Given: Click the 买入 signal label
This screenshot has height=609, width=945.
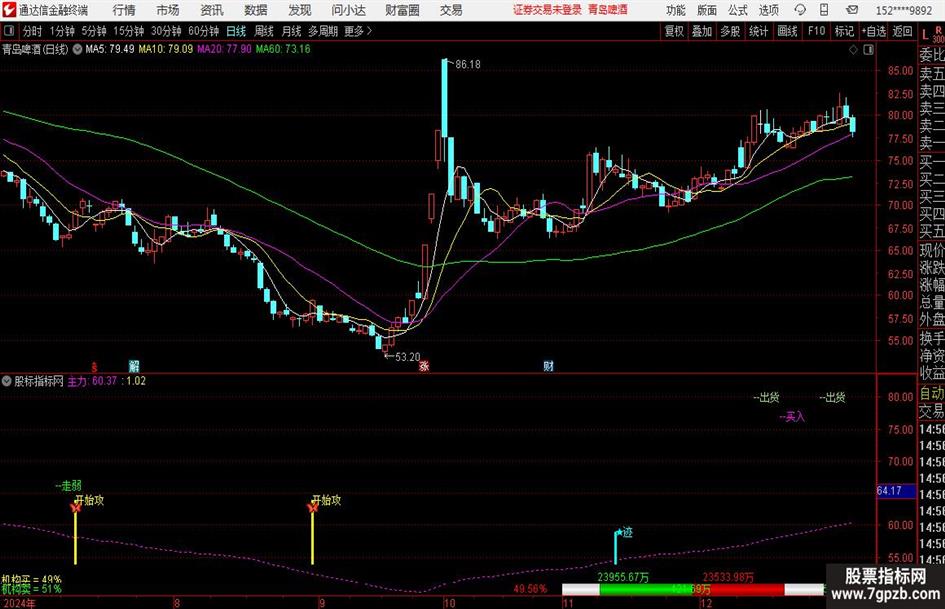Looking at the screenshot, I should [x=793, y=417].
